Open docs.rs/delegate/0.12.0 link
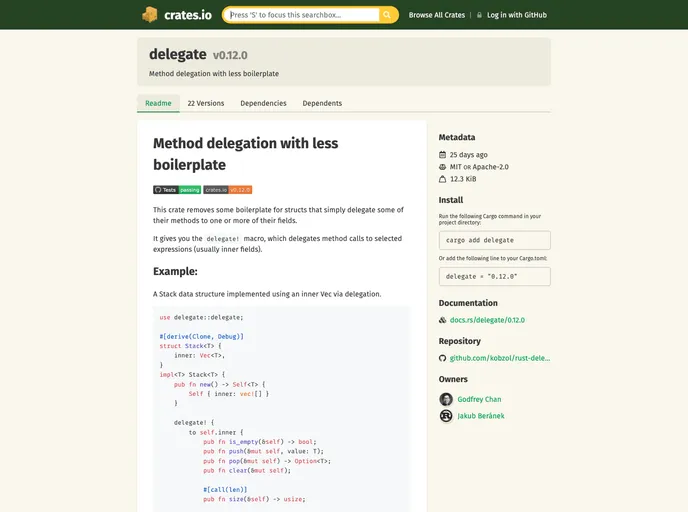This screenshot has height=512, width=688. tap(487, 320)
